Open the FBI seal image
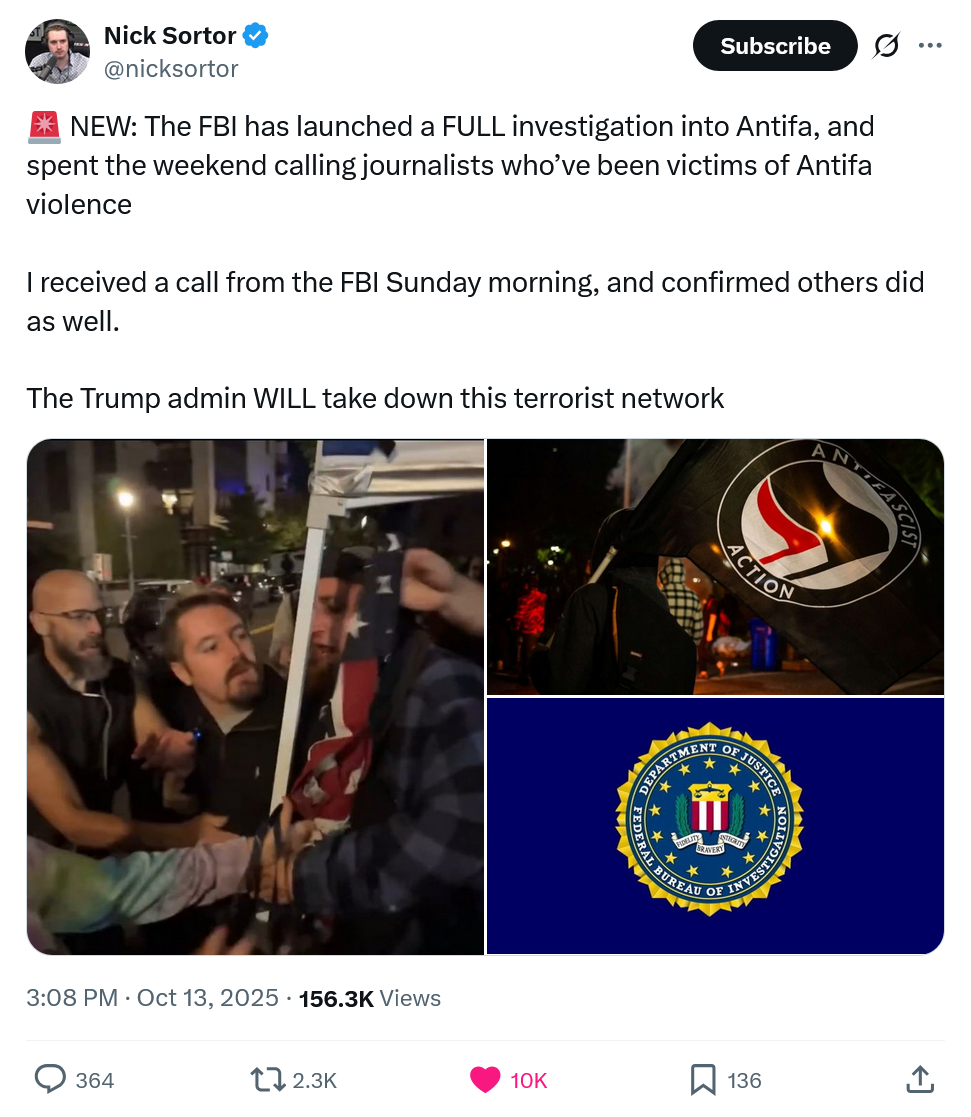Screen dimensions: 971x1117 point(715,826)
